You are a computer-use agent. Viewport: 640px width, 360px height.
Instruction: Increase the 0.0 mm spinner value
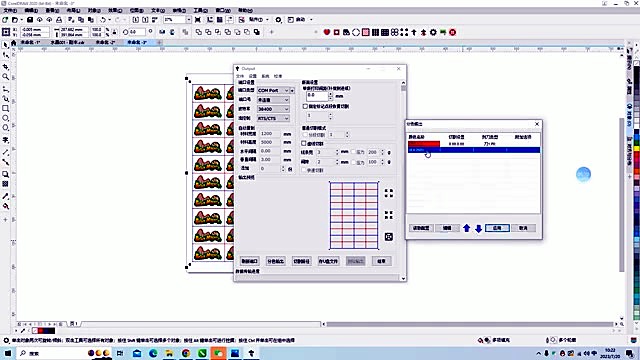tap(330, 94)
